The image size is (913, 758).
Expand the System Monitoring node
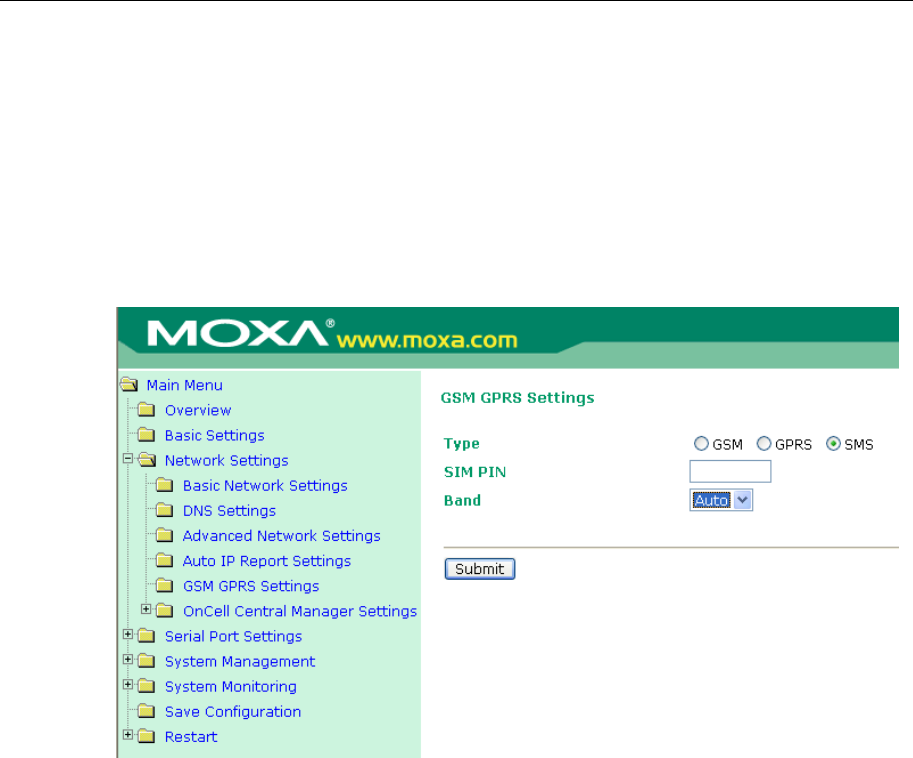(128, 684)
